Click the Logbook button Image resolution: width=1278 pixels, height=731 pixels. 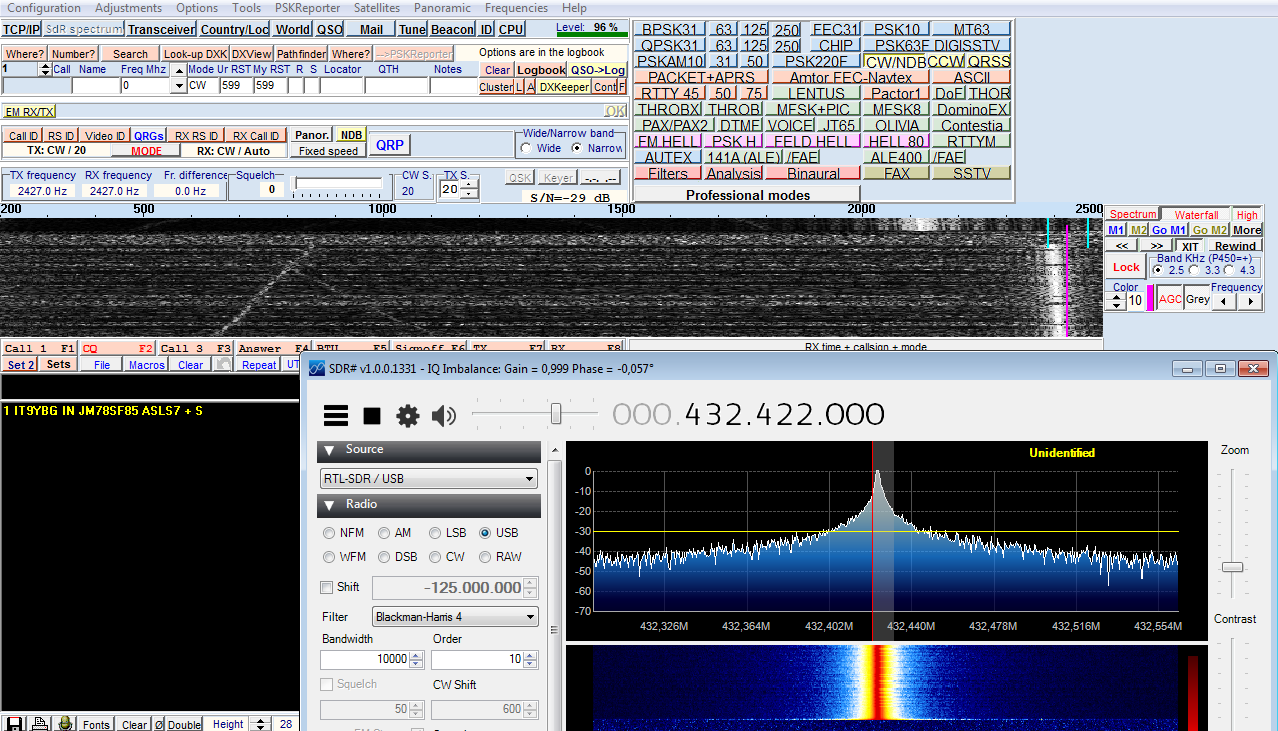[541, 70]
